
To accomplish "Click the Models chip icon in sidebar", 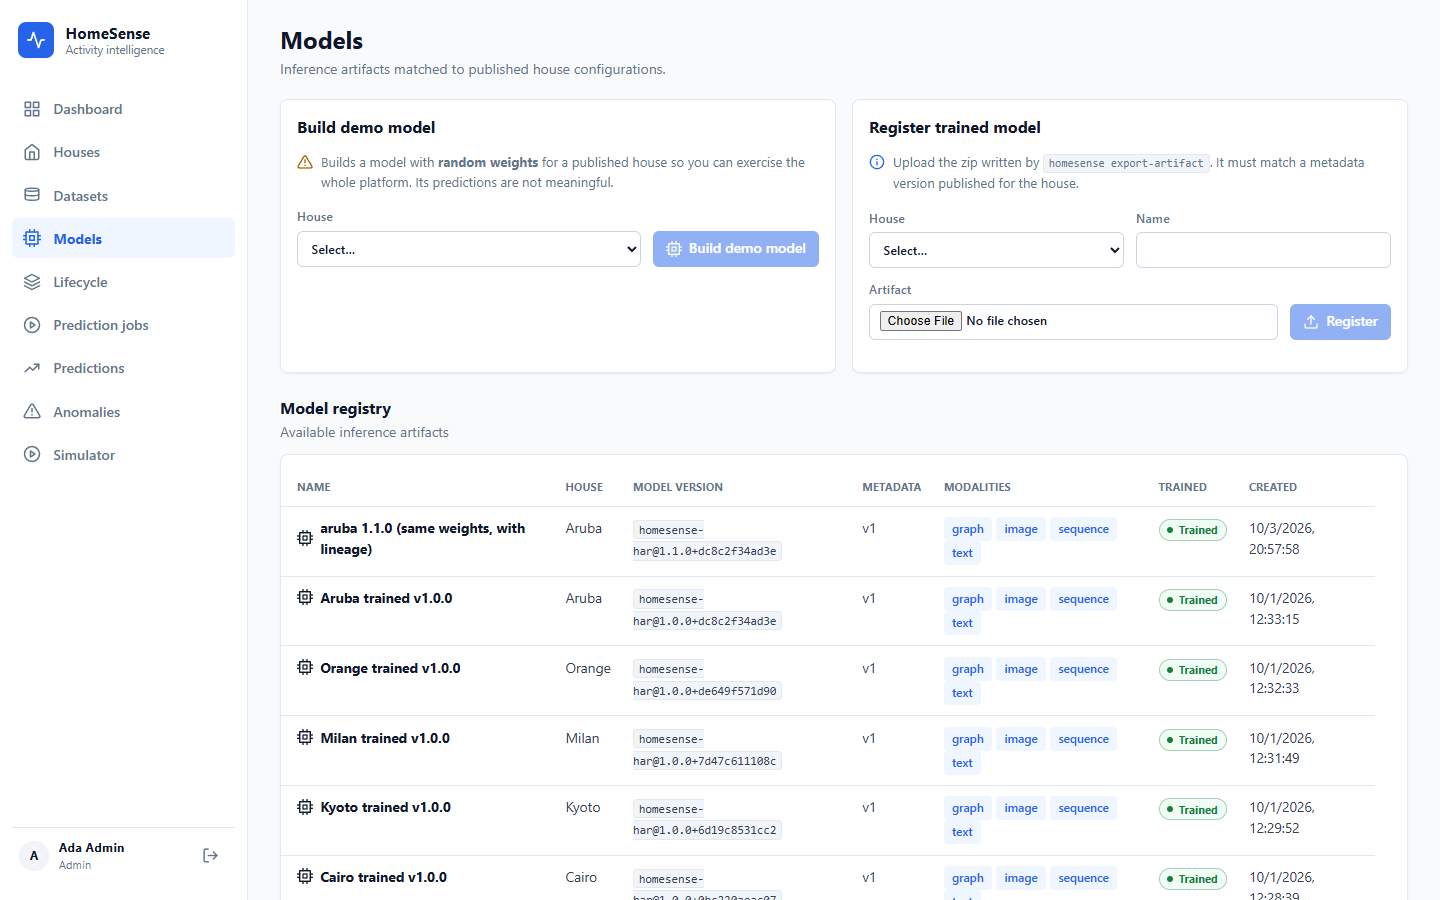I will coord(32,239).
